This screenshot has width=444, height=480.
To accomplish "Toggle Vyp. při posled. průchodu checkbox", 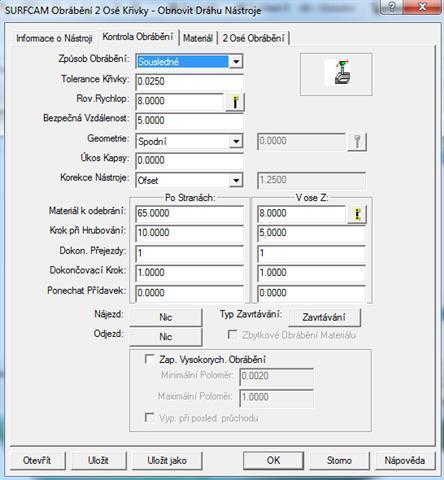I will [x=149, y=417].
